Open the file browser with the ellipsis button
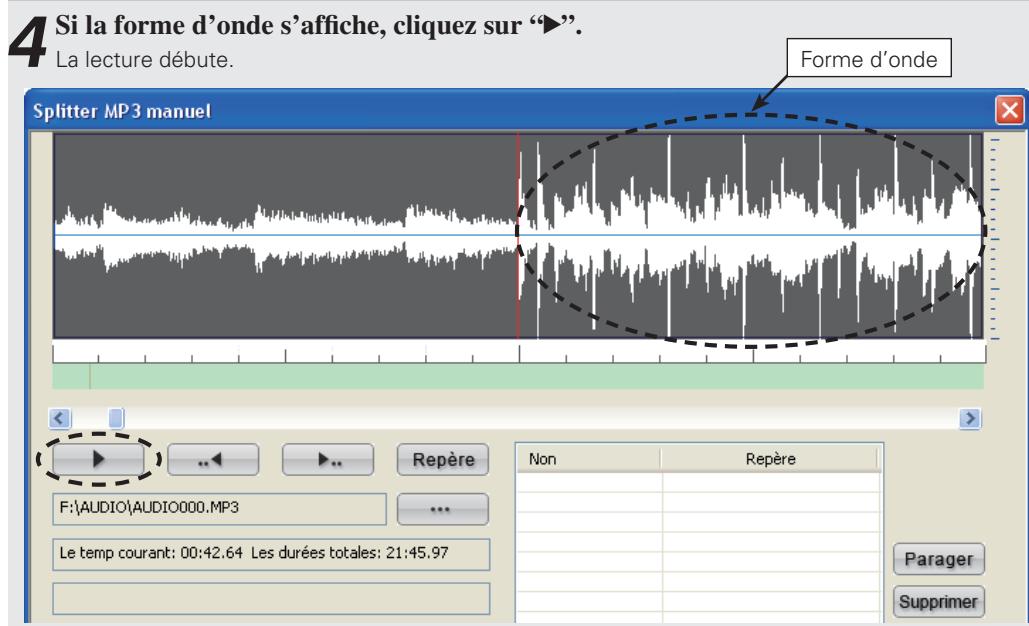Viewport: 1029px width, 626px height. 443,509
